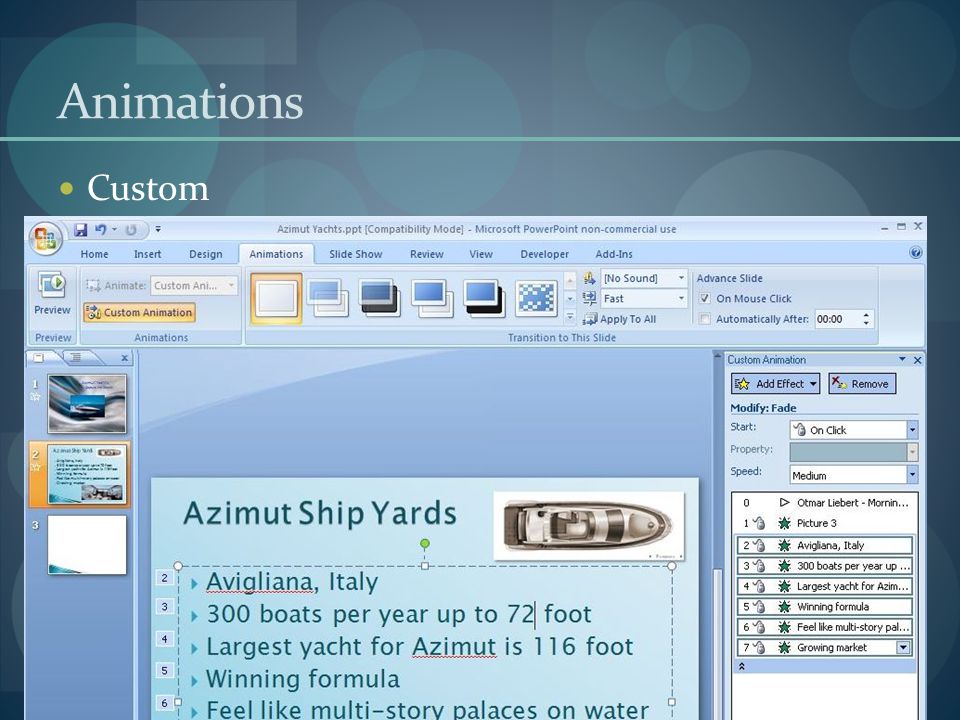Select slide 2 thumbnail
Viewport: 960px width, 720px height.
point(87,474)
